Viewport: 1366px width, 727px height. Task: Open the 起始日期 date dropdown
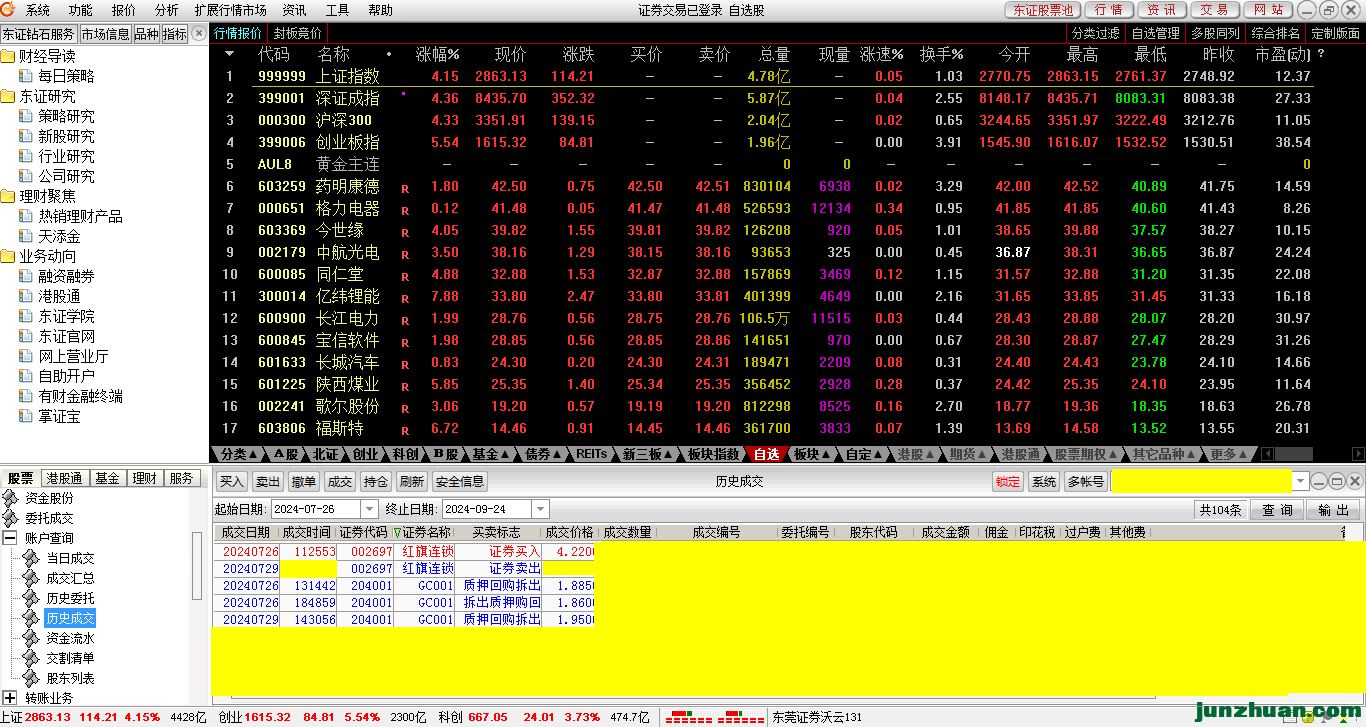point(368,510)
